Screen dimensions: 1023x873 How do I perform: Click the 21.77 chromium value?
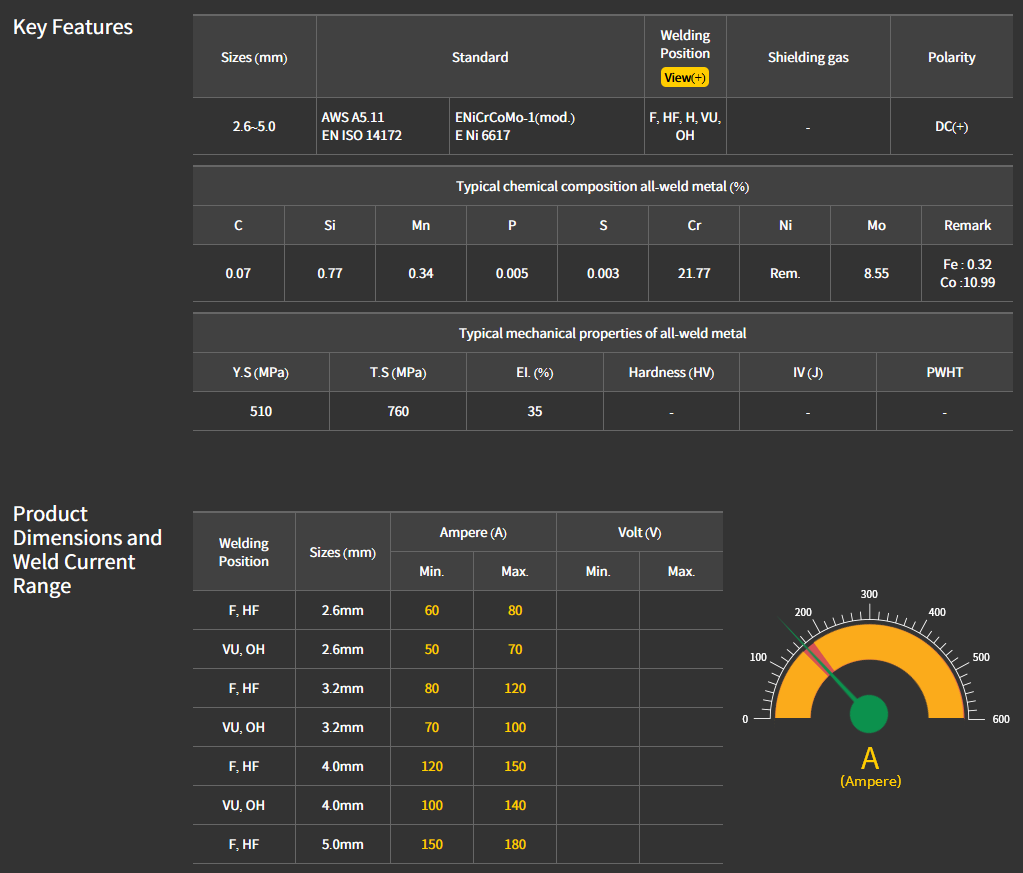(x=694, y=273)
